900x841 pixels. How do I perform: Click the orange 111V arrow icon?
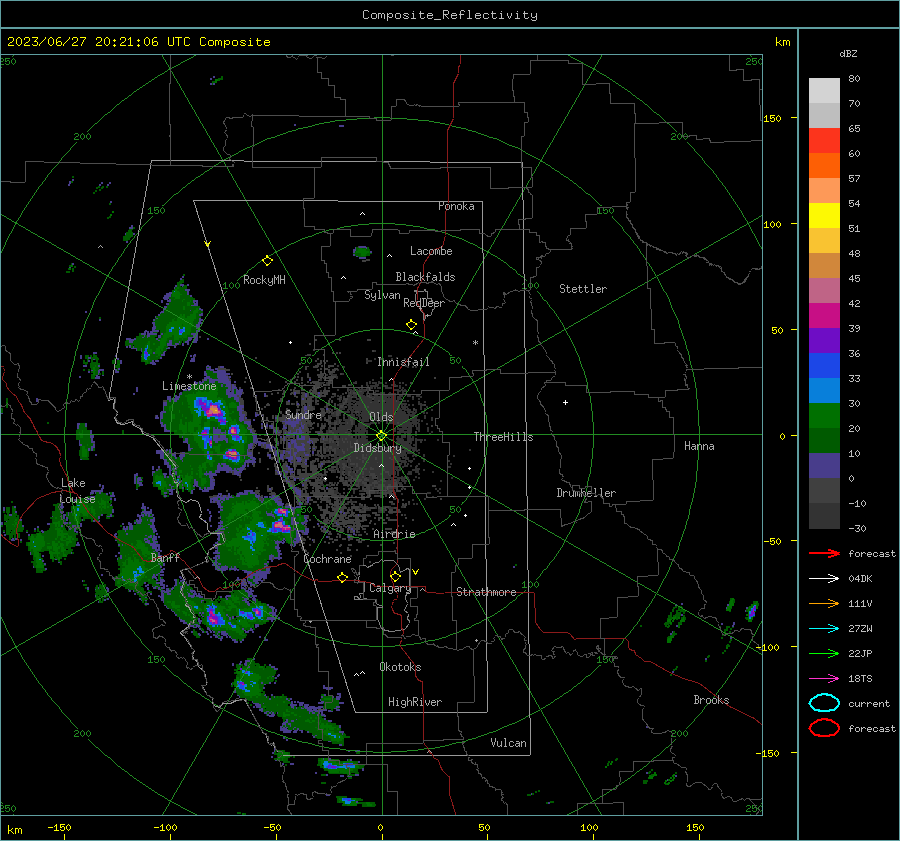tap(824, 603)
